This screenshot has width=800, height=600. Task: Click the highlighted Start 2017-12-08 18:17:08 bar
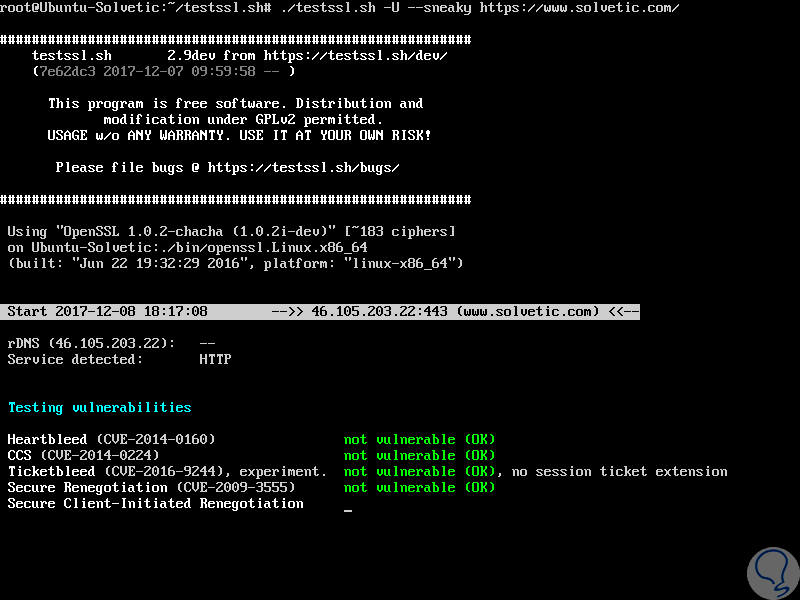320,312
